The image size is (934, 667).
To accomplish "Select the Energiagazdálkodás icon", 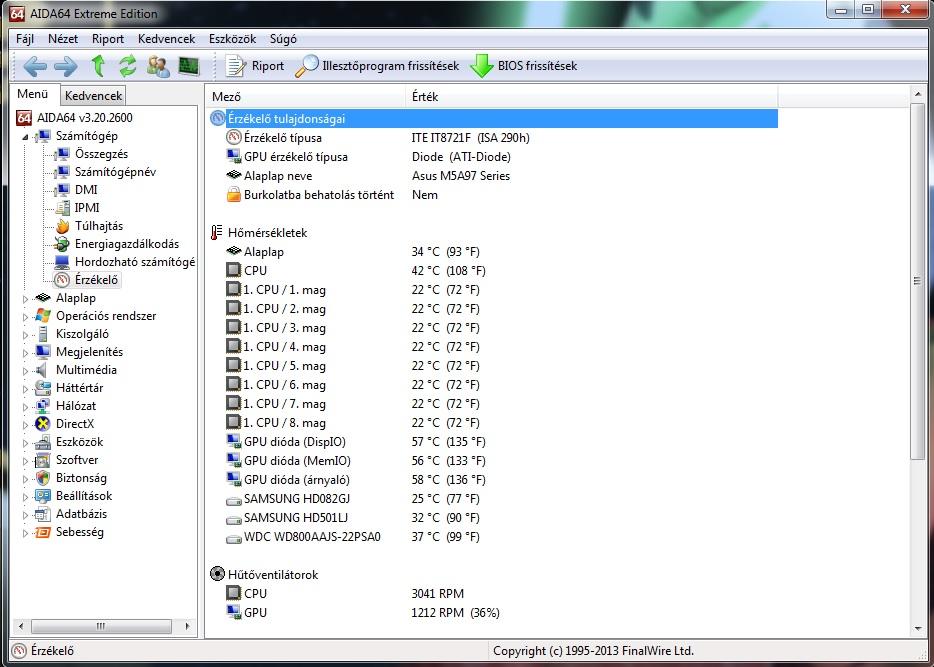I will (x=62, y=244).
